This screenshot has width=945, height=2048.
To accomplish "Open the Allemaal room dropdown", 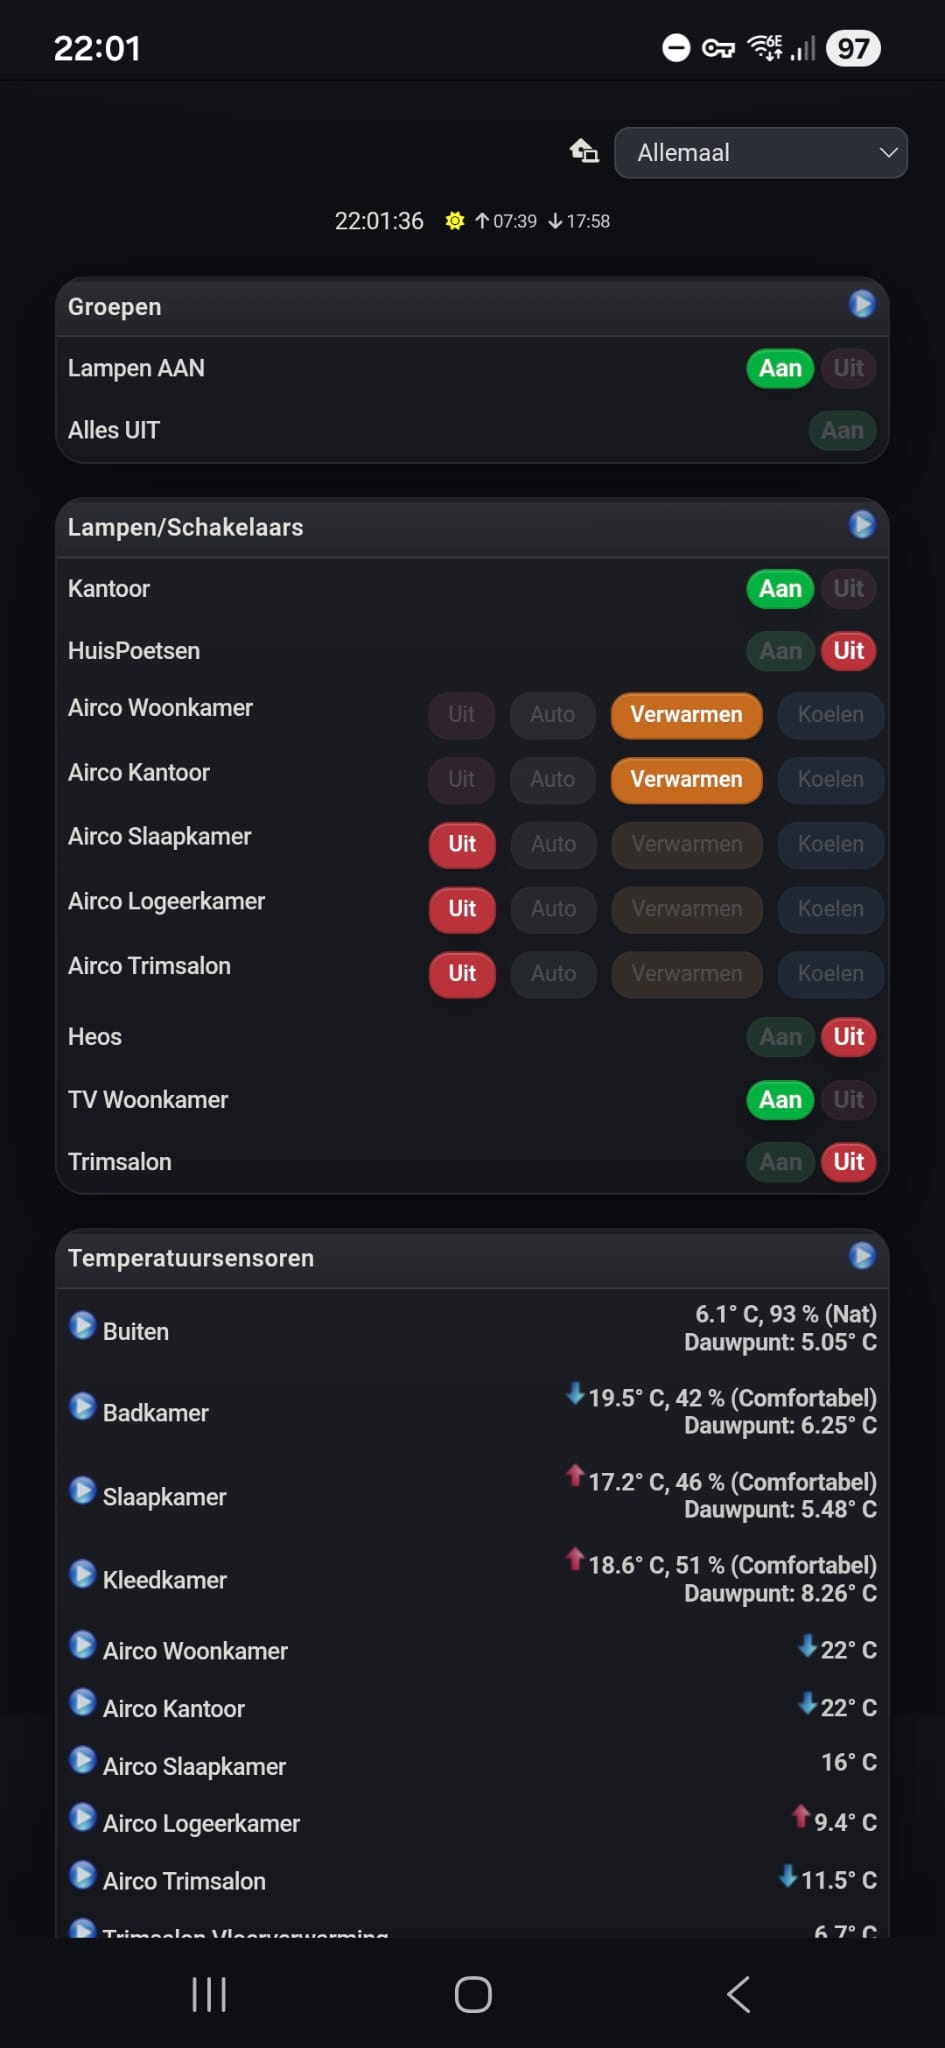I will point(760,153).
